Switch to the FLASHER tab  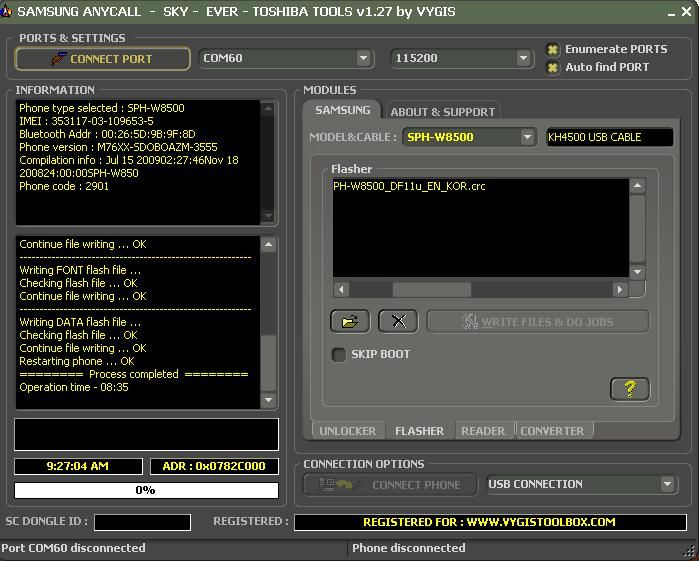coord(419,431)
